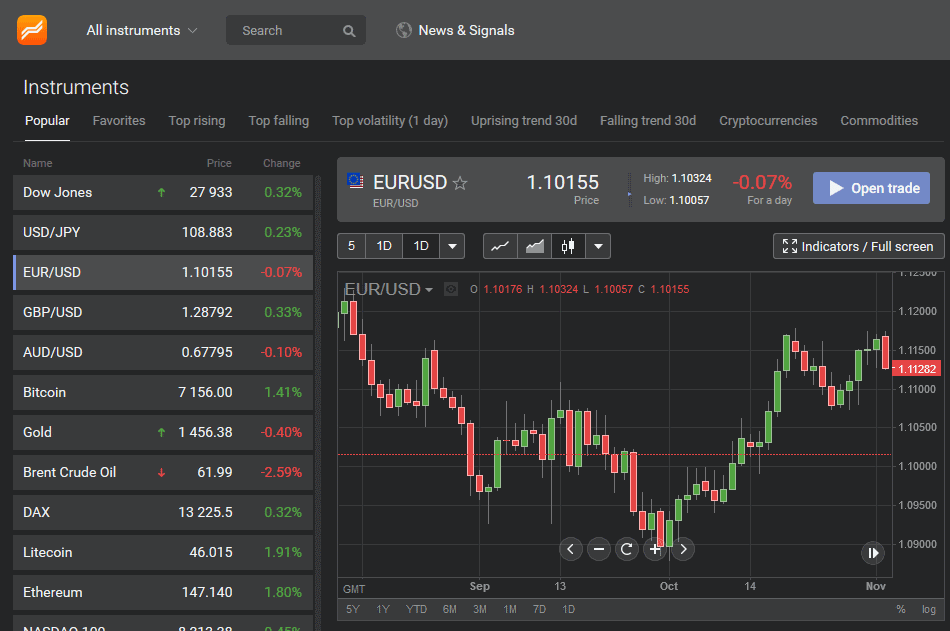Zoom in the chart with plus button
950x631 pixels.
click(655, 549)
